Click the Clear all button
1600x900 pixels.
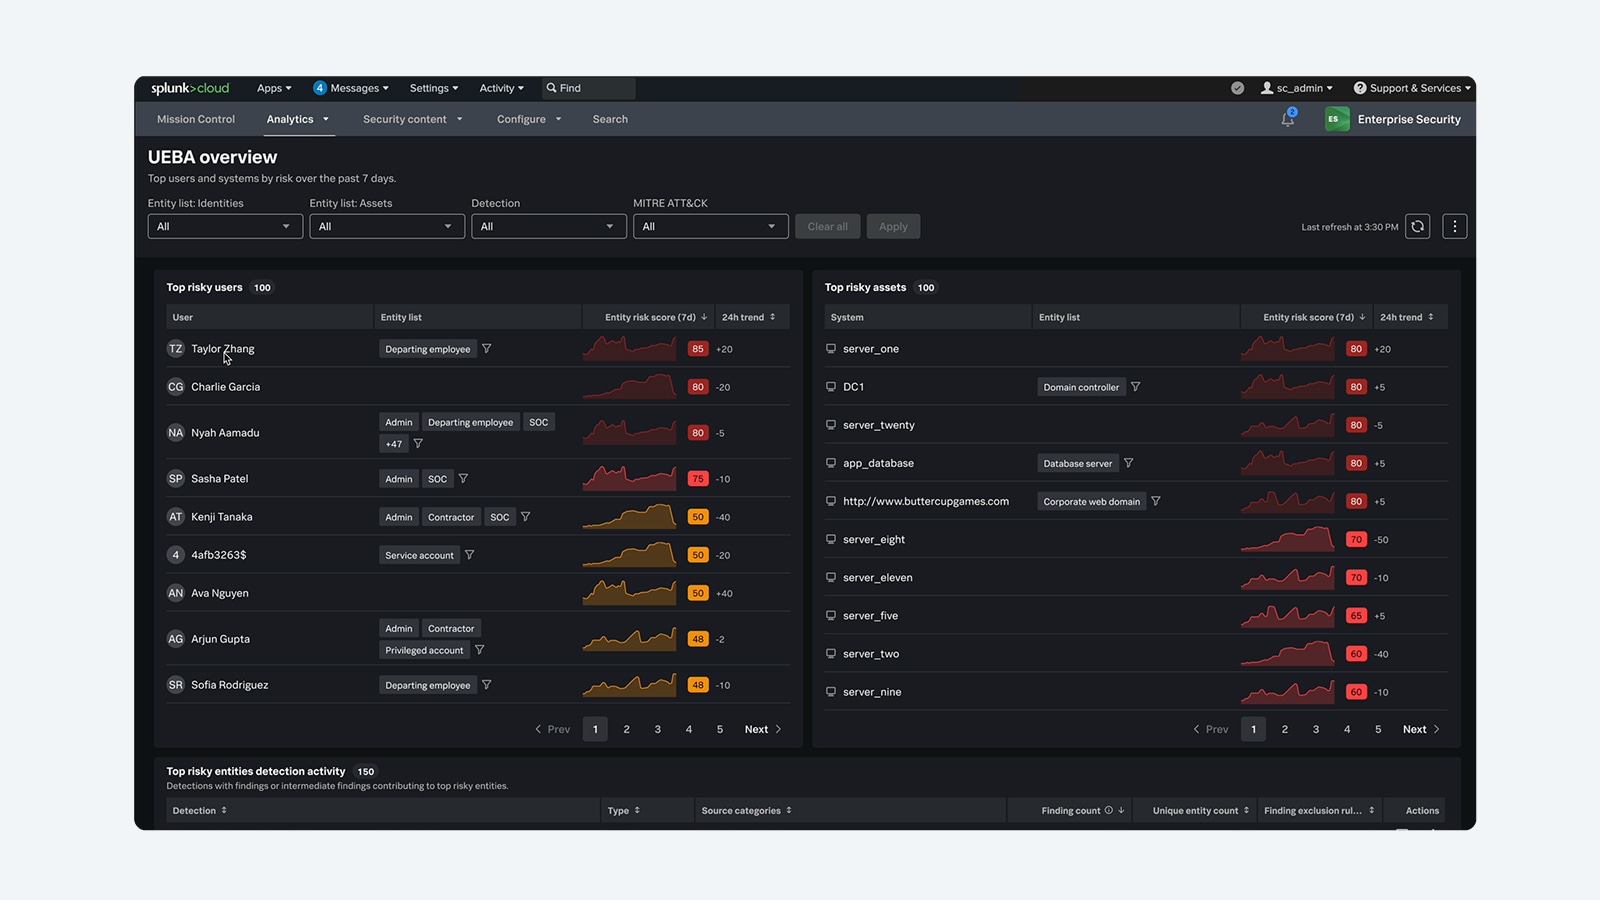tap(828, 227)
